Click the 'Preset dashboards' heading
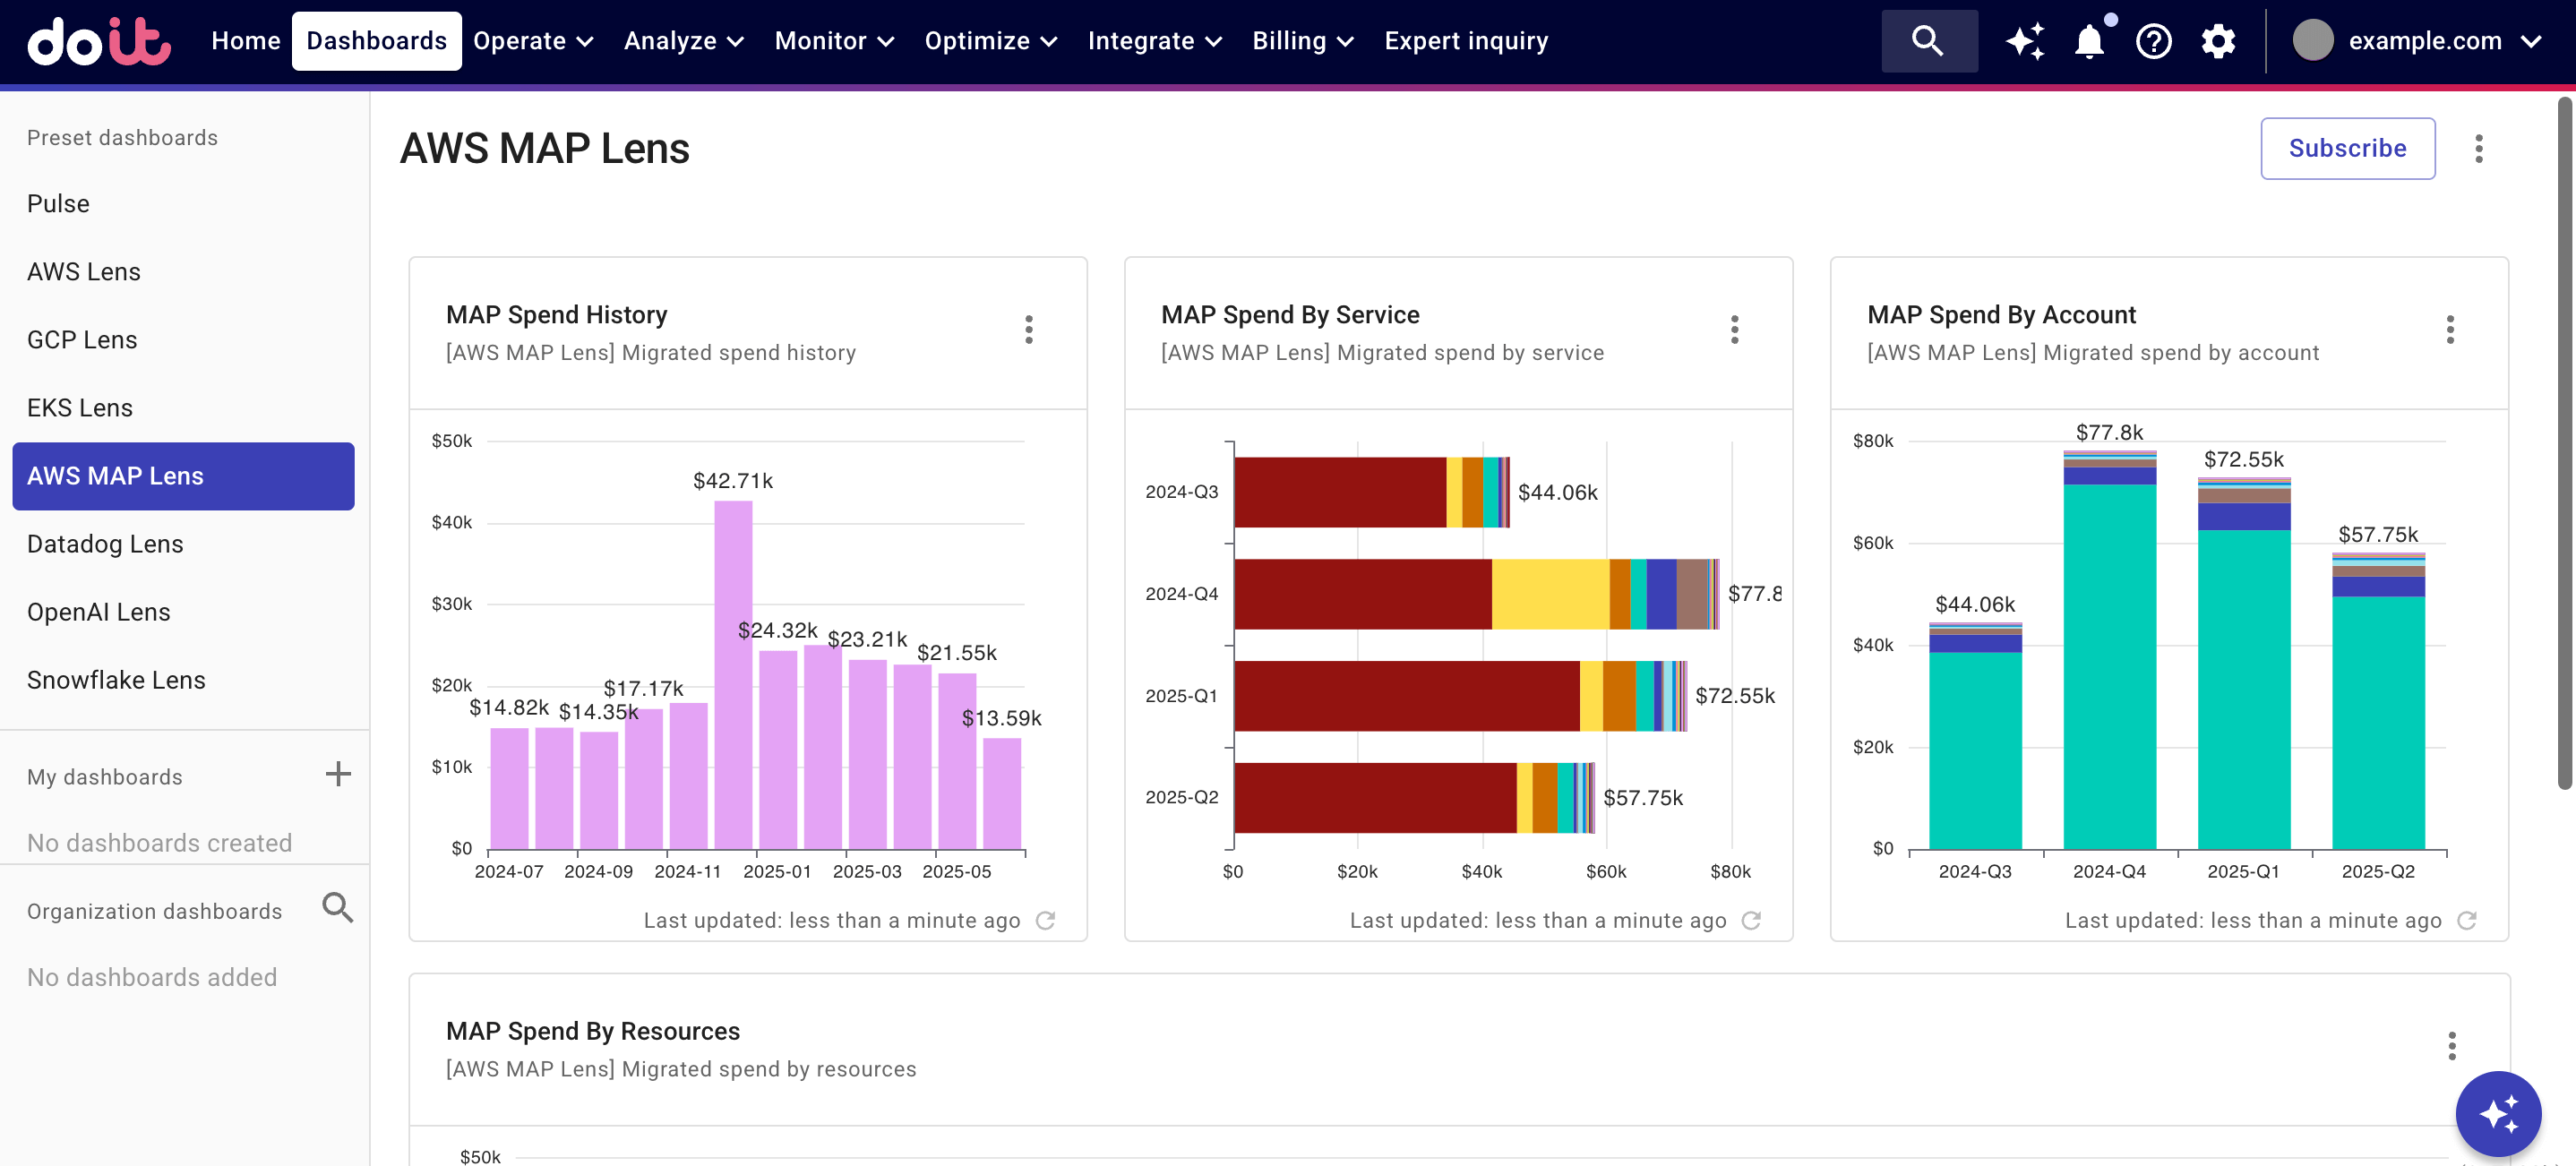The image size is (2576, 1166). pos(122,138)
